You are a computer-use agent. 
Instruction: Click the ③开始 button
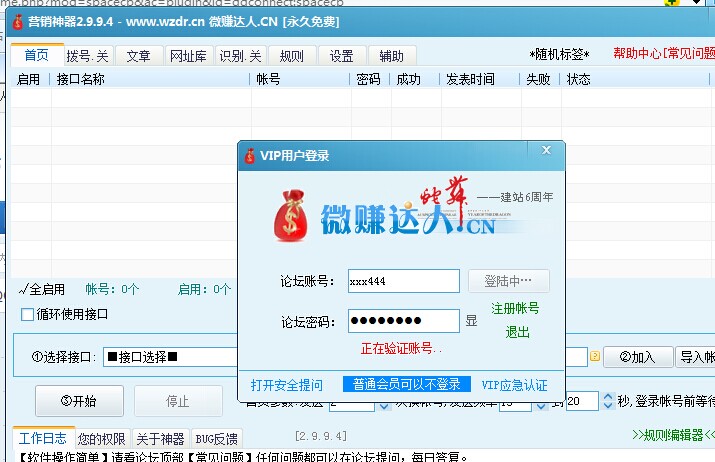pyautogui.click(x=79, y=401)
